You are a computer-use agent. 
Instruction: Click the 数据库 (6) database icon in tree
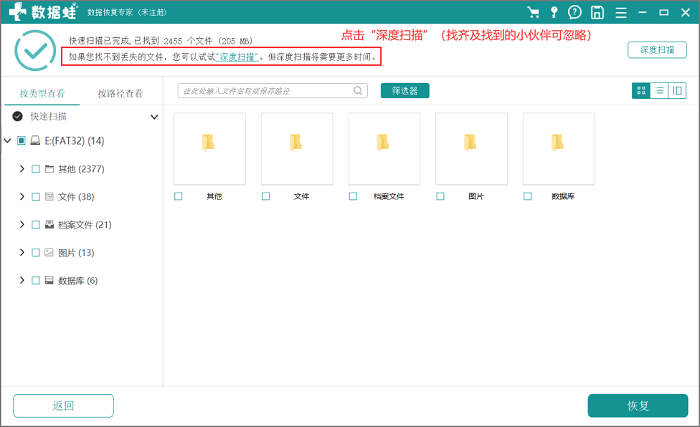[x=49, y=280]
